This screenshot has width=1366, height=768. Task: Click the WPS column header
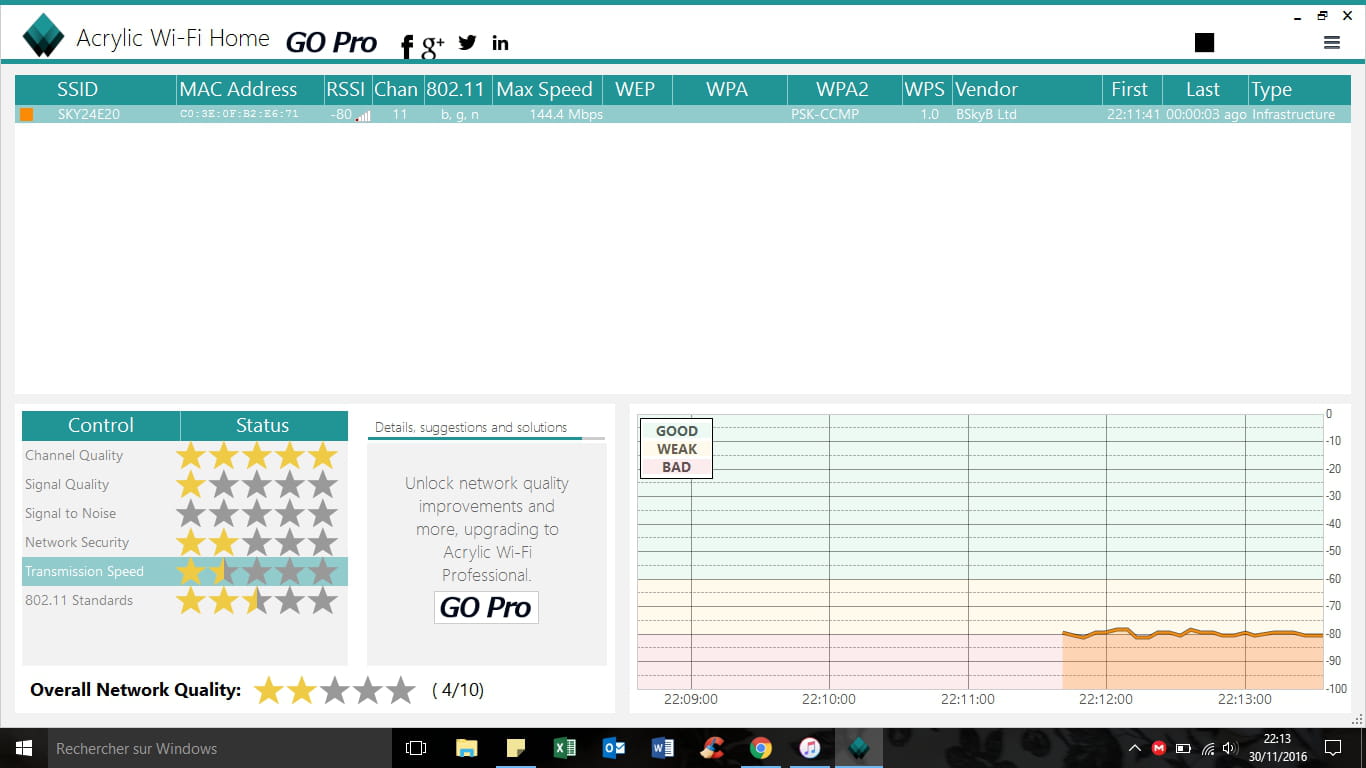click(925, 89)
